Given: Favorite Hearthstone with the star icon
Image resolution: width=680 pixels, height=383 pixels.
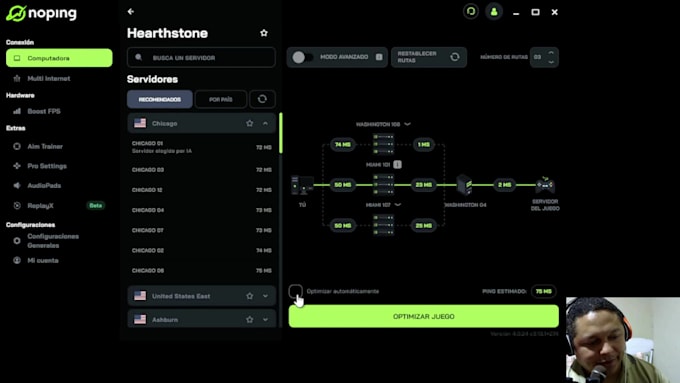Looking at the screenshot, I should click(264, 33).
